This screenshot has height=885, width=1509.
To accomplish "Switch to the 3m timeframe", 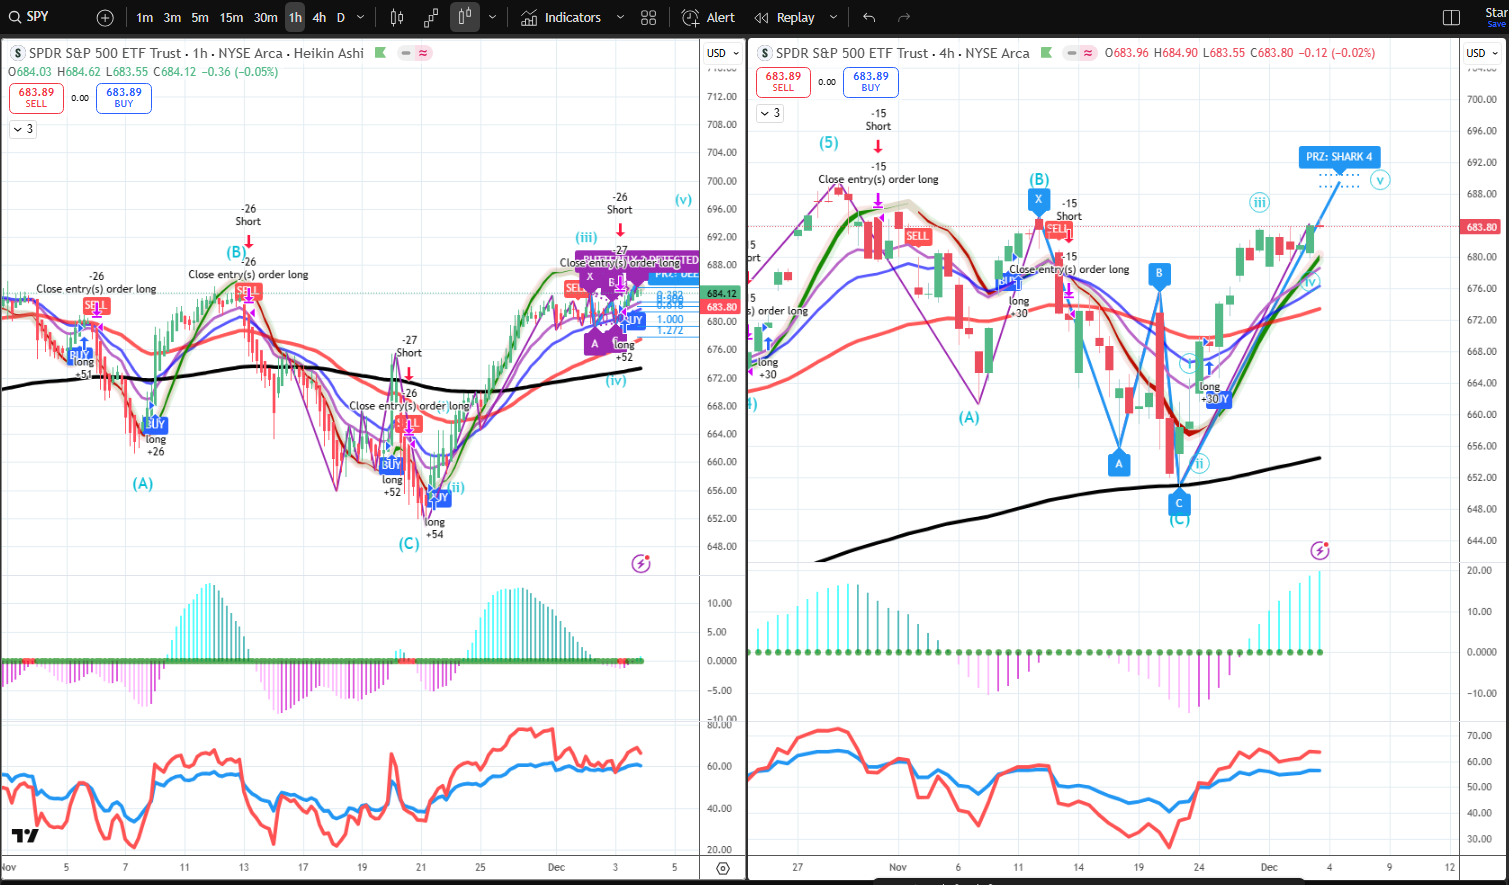I will tap(173, 18).
